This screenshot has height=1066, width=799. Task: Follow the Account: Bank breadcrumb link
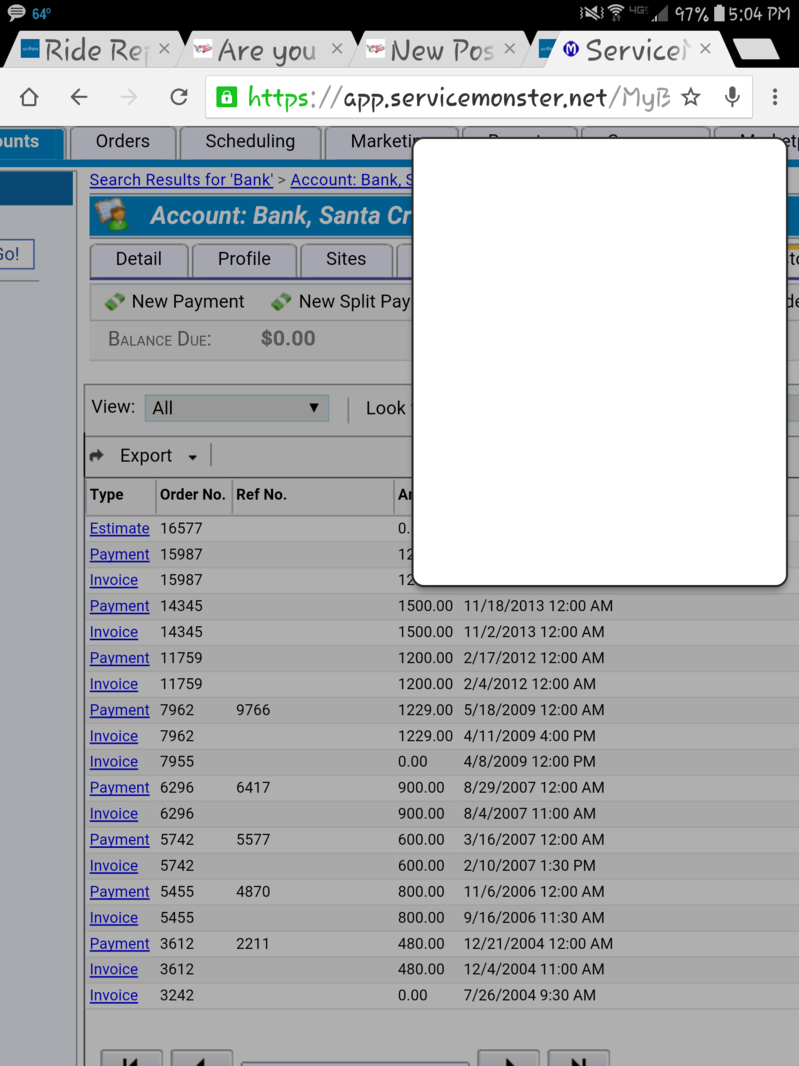[x=352, y=179]
